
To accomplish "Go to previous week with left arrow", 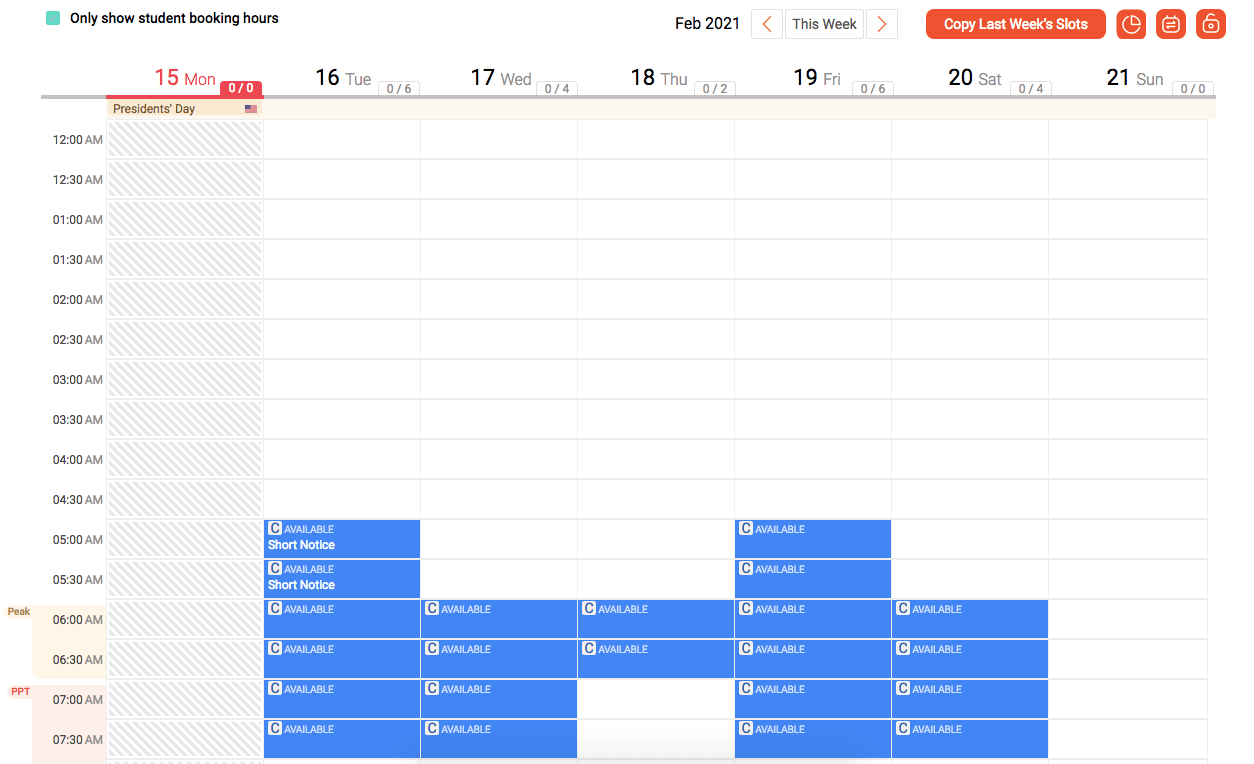I will [x=767, y=24].
